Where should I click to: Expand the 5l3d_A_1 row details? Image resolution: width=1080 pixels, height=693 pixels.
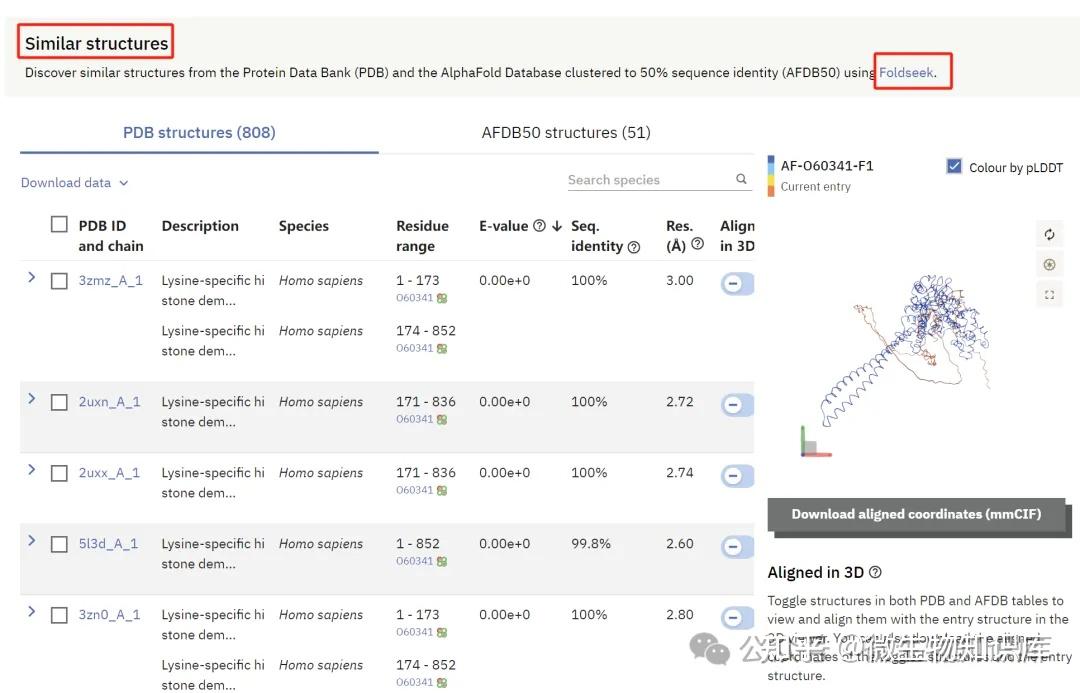tap(31, 541)
